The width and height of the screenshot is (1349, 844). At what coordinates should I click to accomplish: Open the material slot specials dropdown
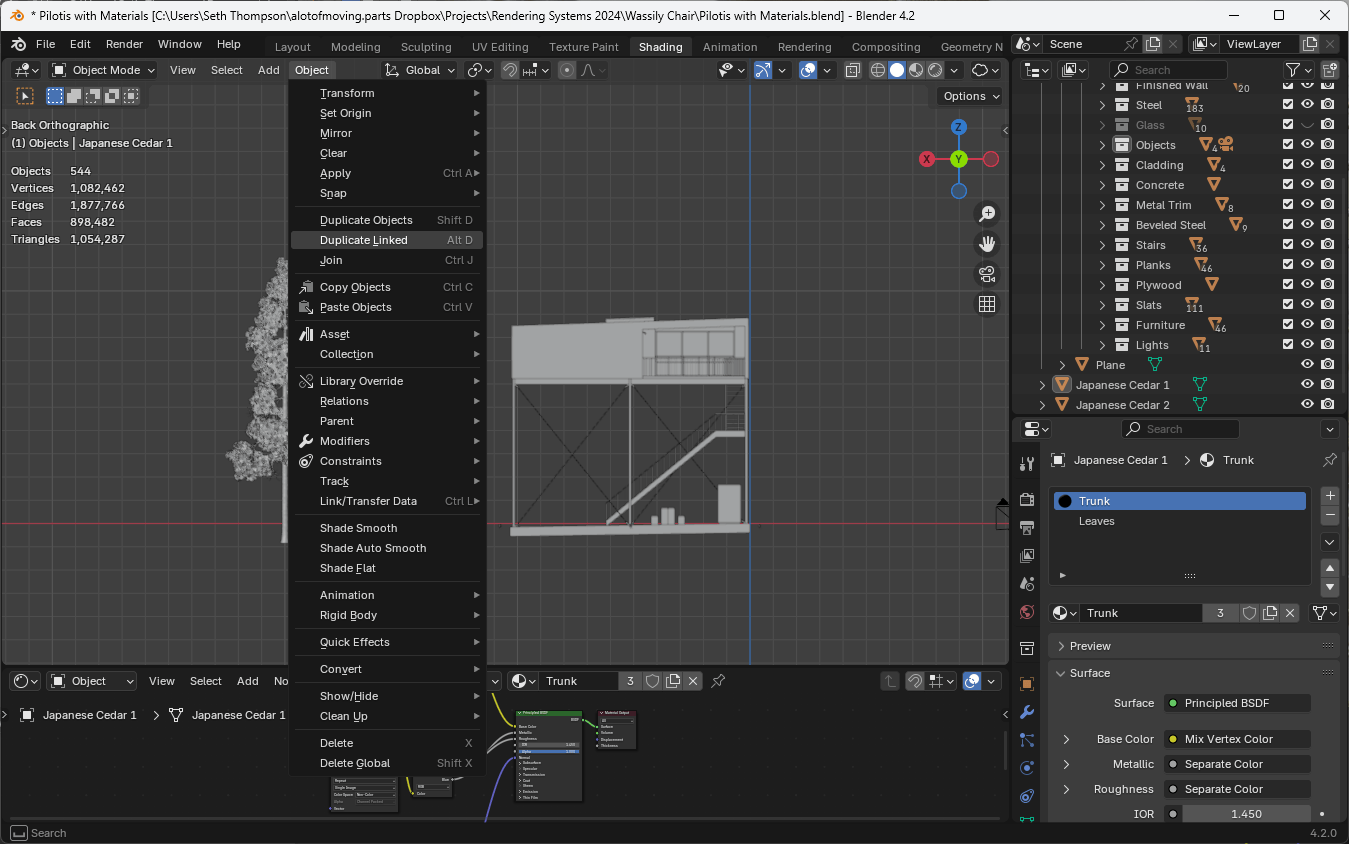pos(1330,542)
